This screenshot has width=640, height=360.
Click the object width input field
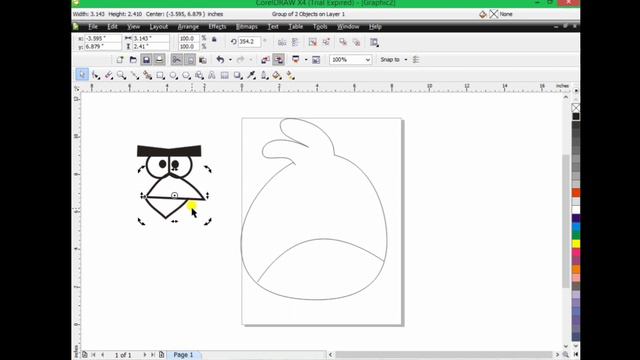coord(151,38)
